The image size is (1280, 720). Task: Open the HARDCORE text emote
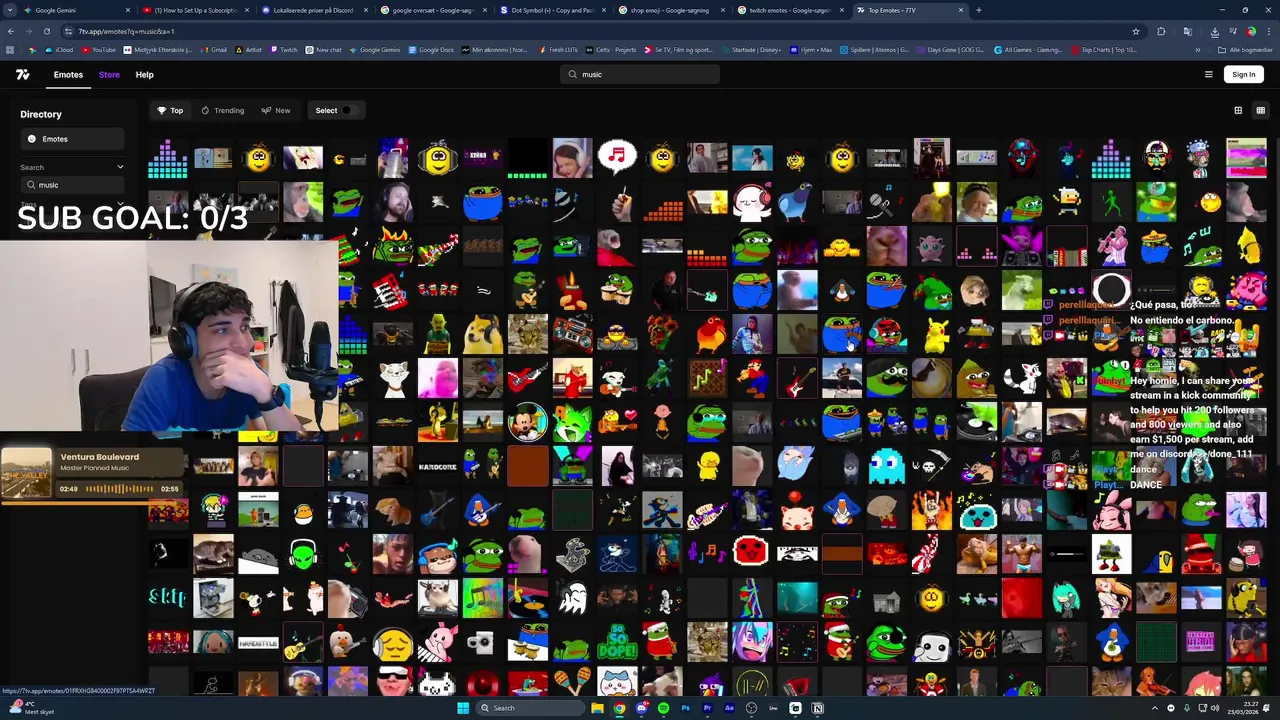437,466
